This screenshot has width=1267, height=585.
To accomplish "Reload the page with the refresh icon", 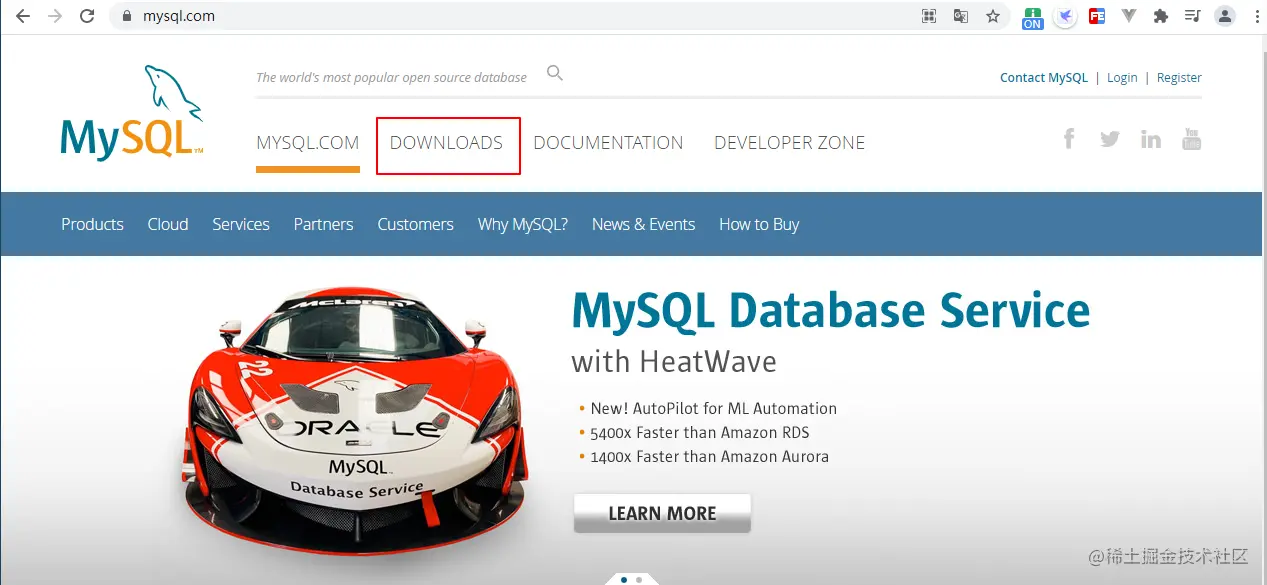I will [x=87, y=16].
